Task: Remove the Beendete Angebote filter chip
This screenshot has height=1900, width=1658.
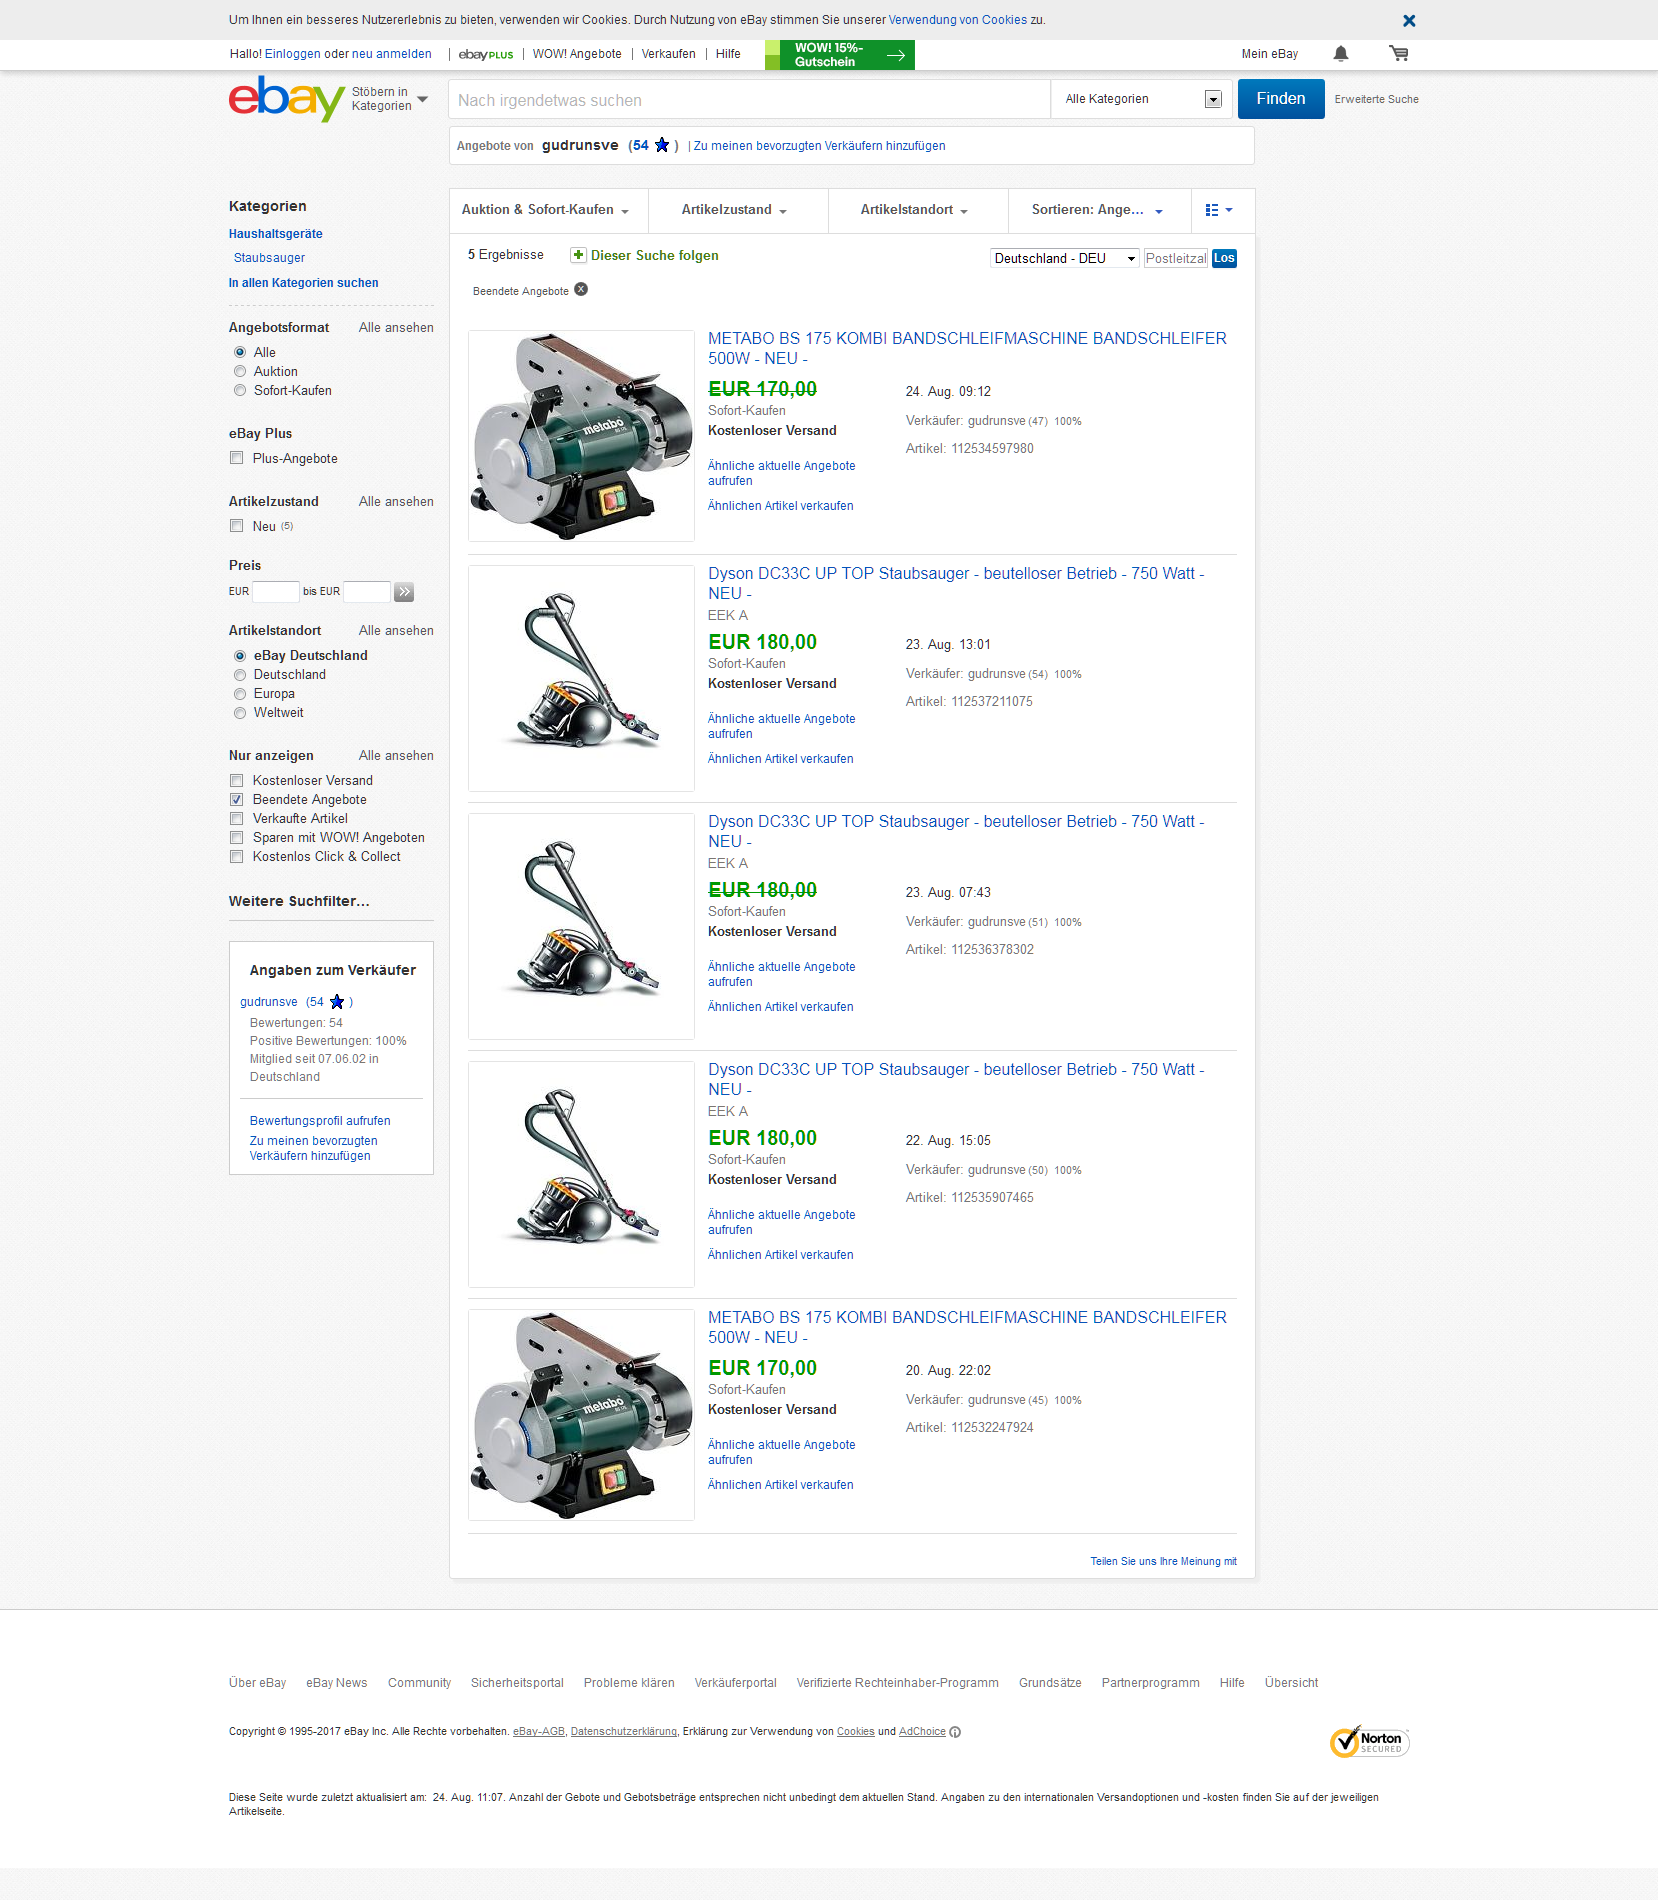Action: (x=581, y=290)
